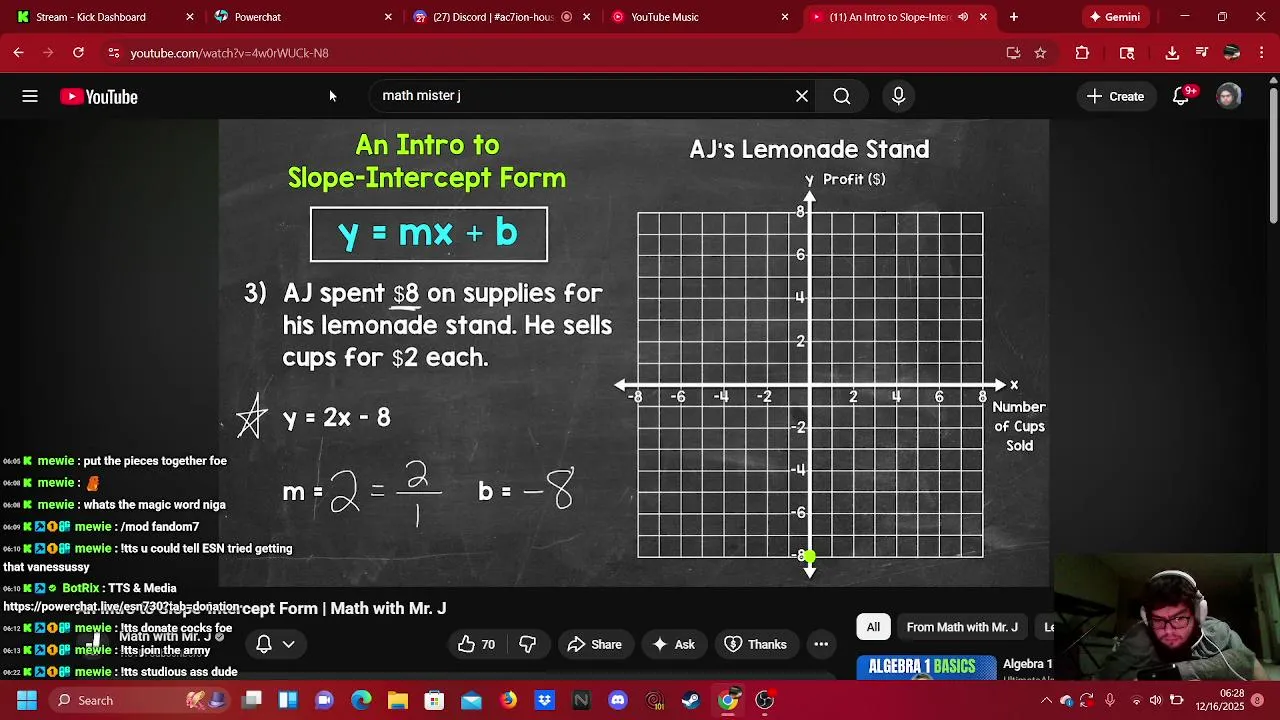1280x720 pixels.
Task: Open Windows Start menu
Action: coord(27,700)
